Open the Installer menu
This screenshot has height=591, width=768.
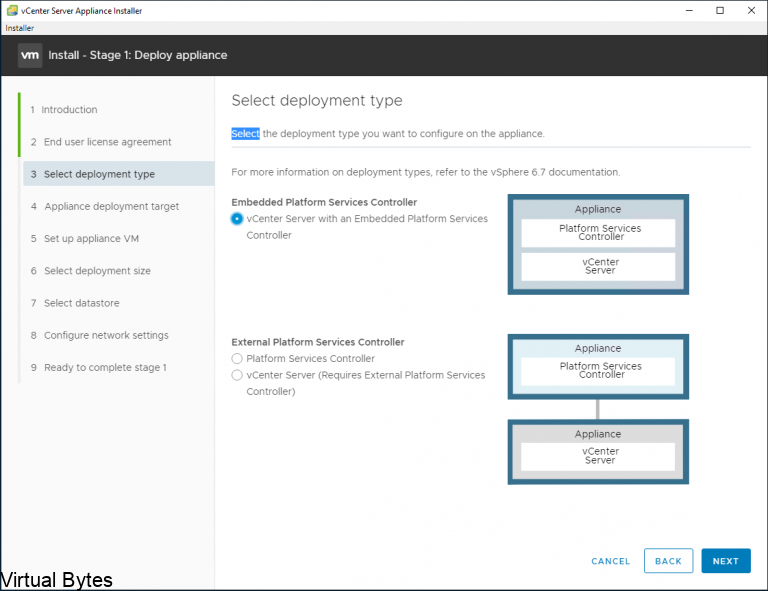tap(20, 28)
